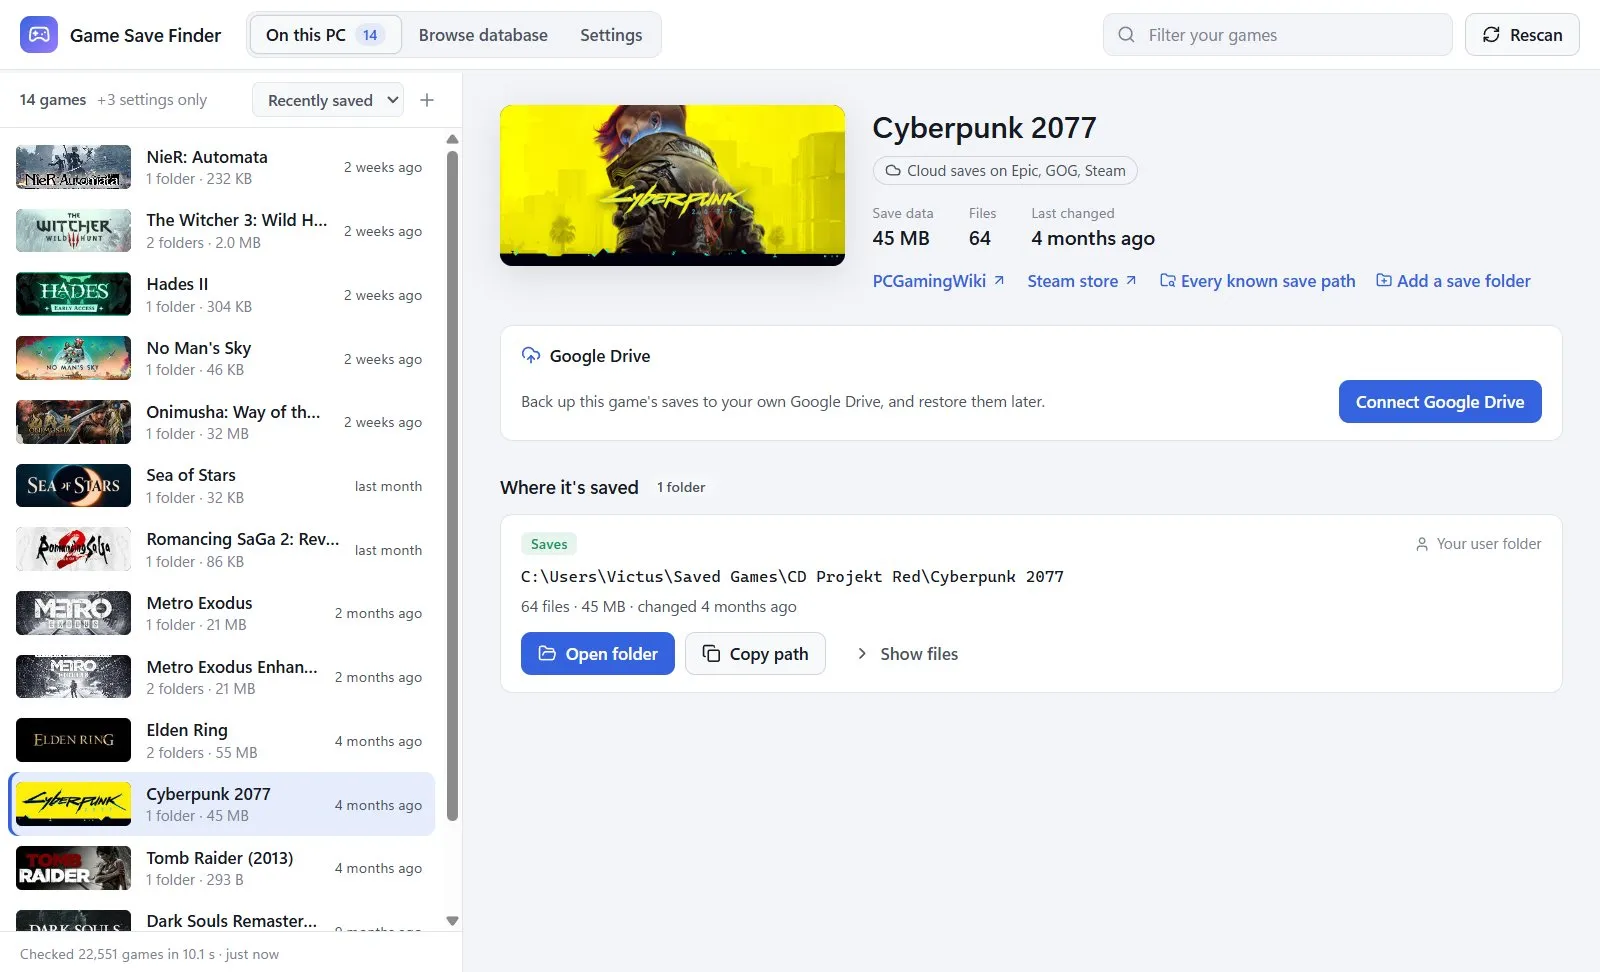The height and width of the screenshot is (972, 1600).
Task: Click the game list scrollbar thumb
Action: (452, 485)
